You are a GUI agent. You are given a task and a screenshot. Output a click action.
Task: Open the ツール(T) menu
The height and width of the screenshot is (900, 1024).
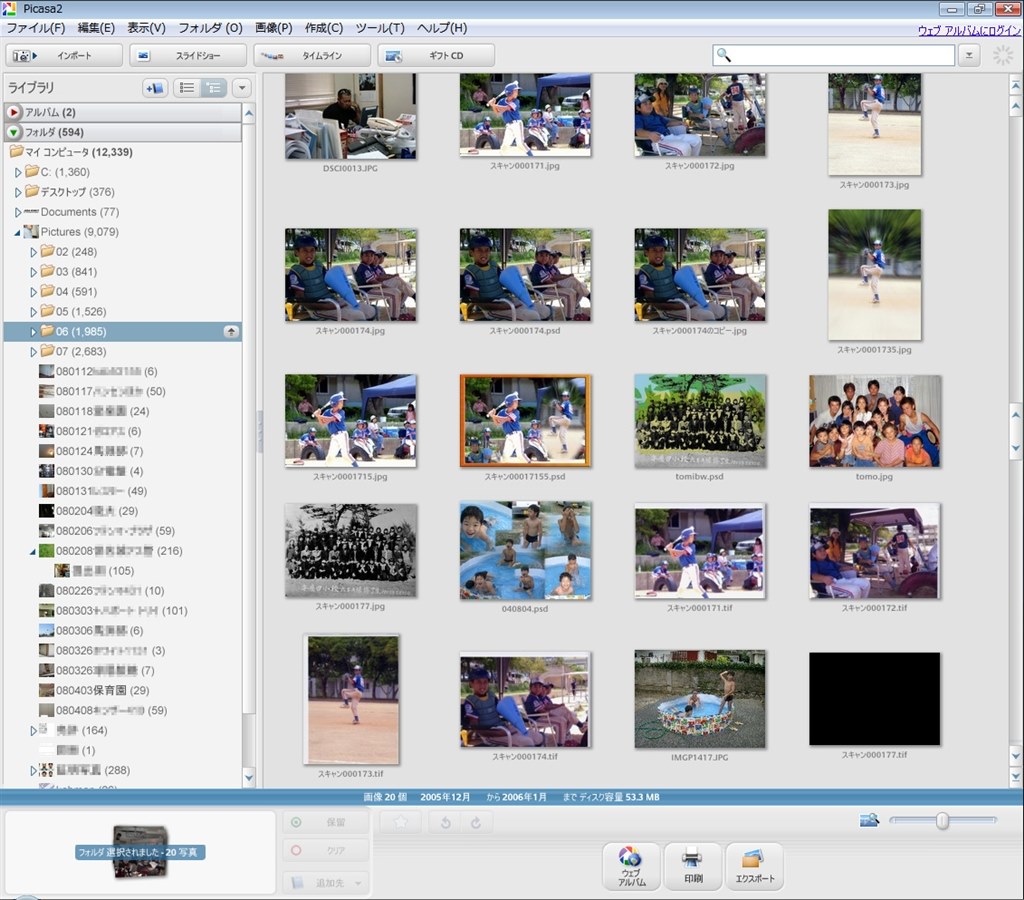point(379,27)
